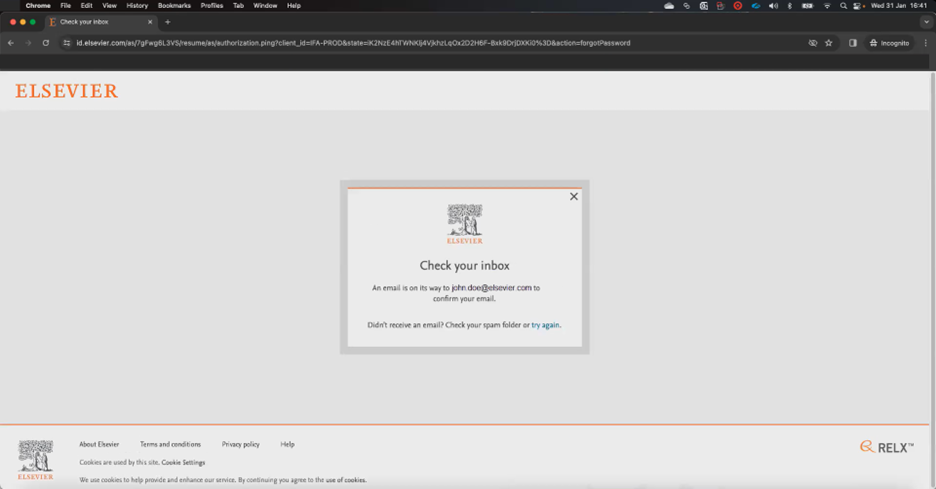Viewport: 936px width, 489px height.
Task: Bookmark this page with the star icon
Action: pyautogui.click(x=829, y=43)
